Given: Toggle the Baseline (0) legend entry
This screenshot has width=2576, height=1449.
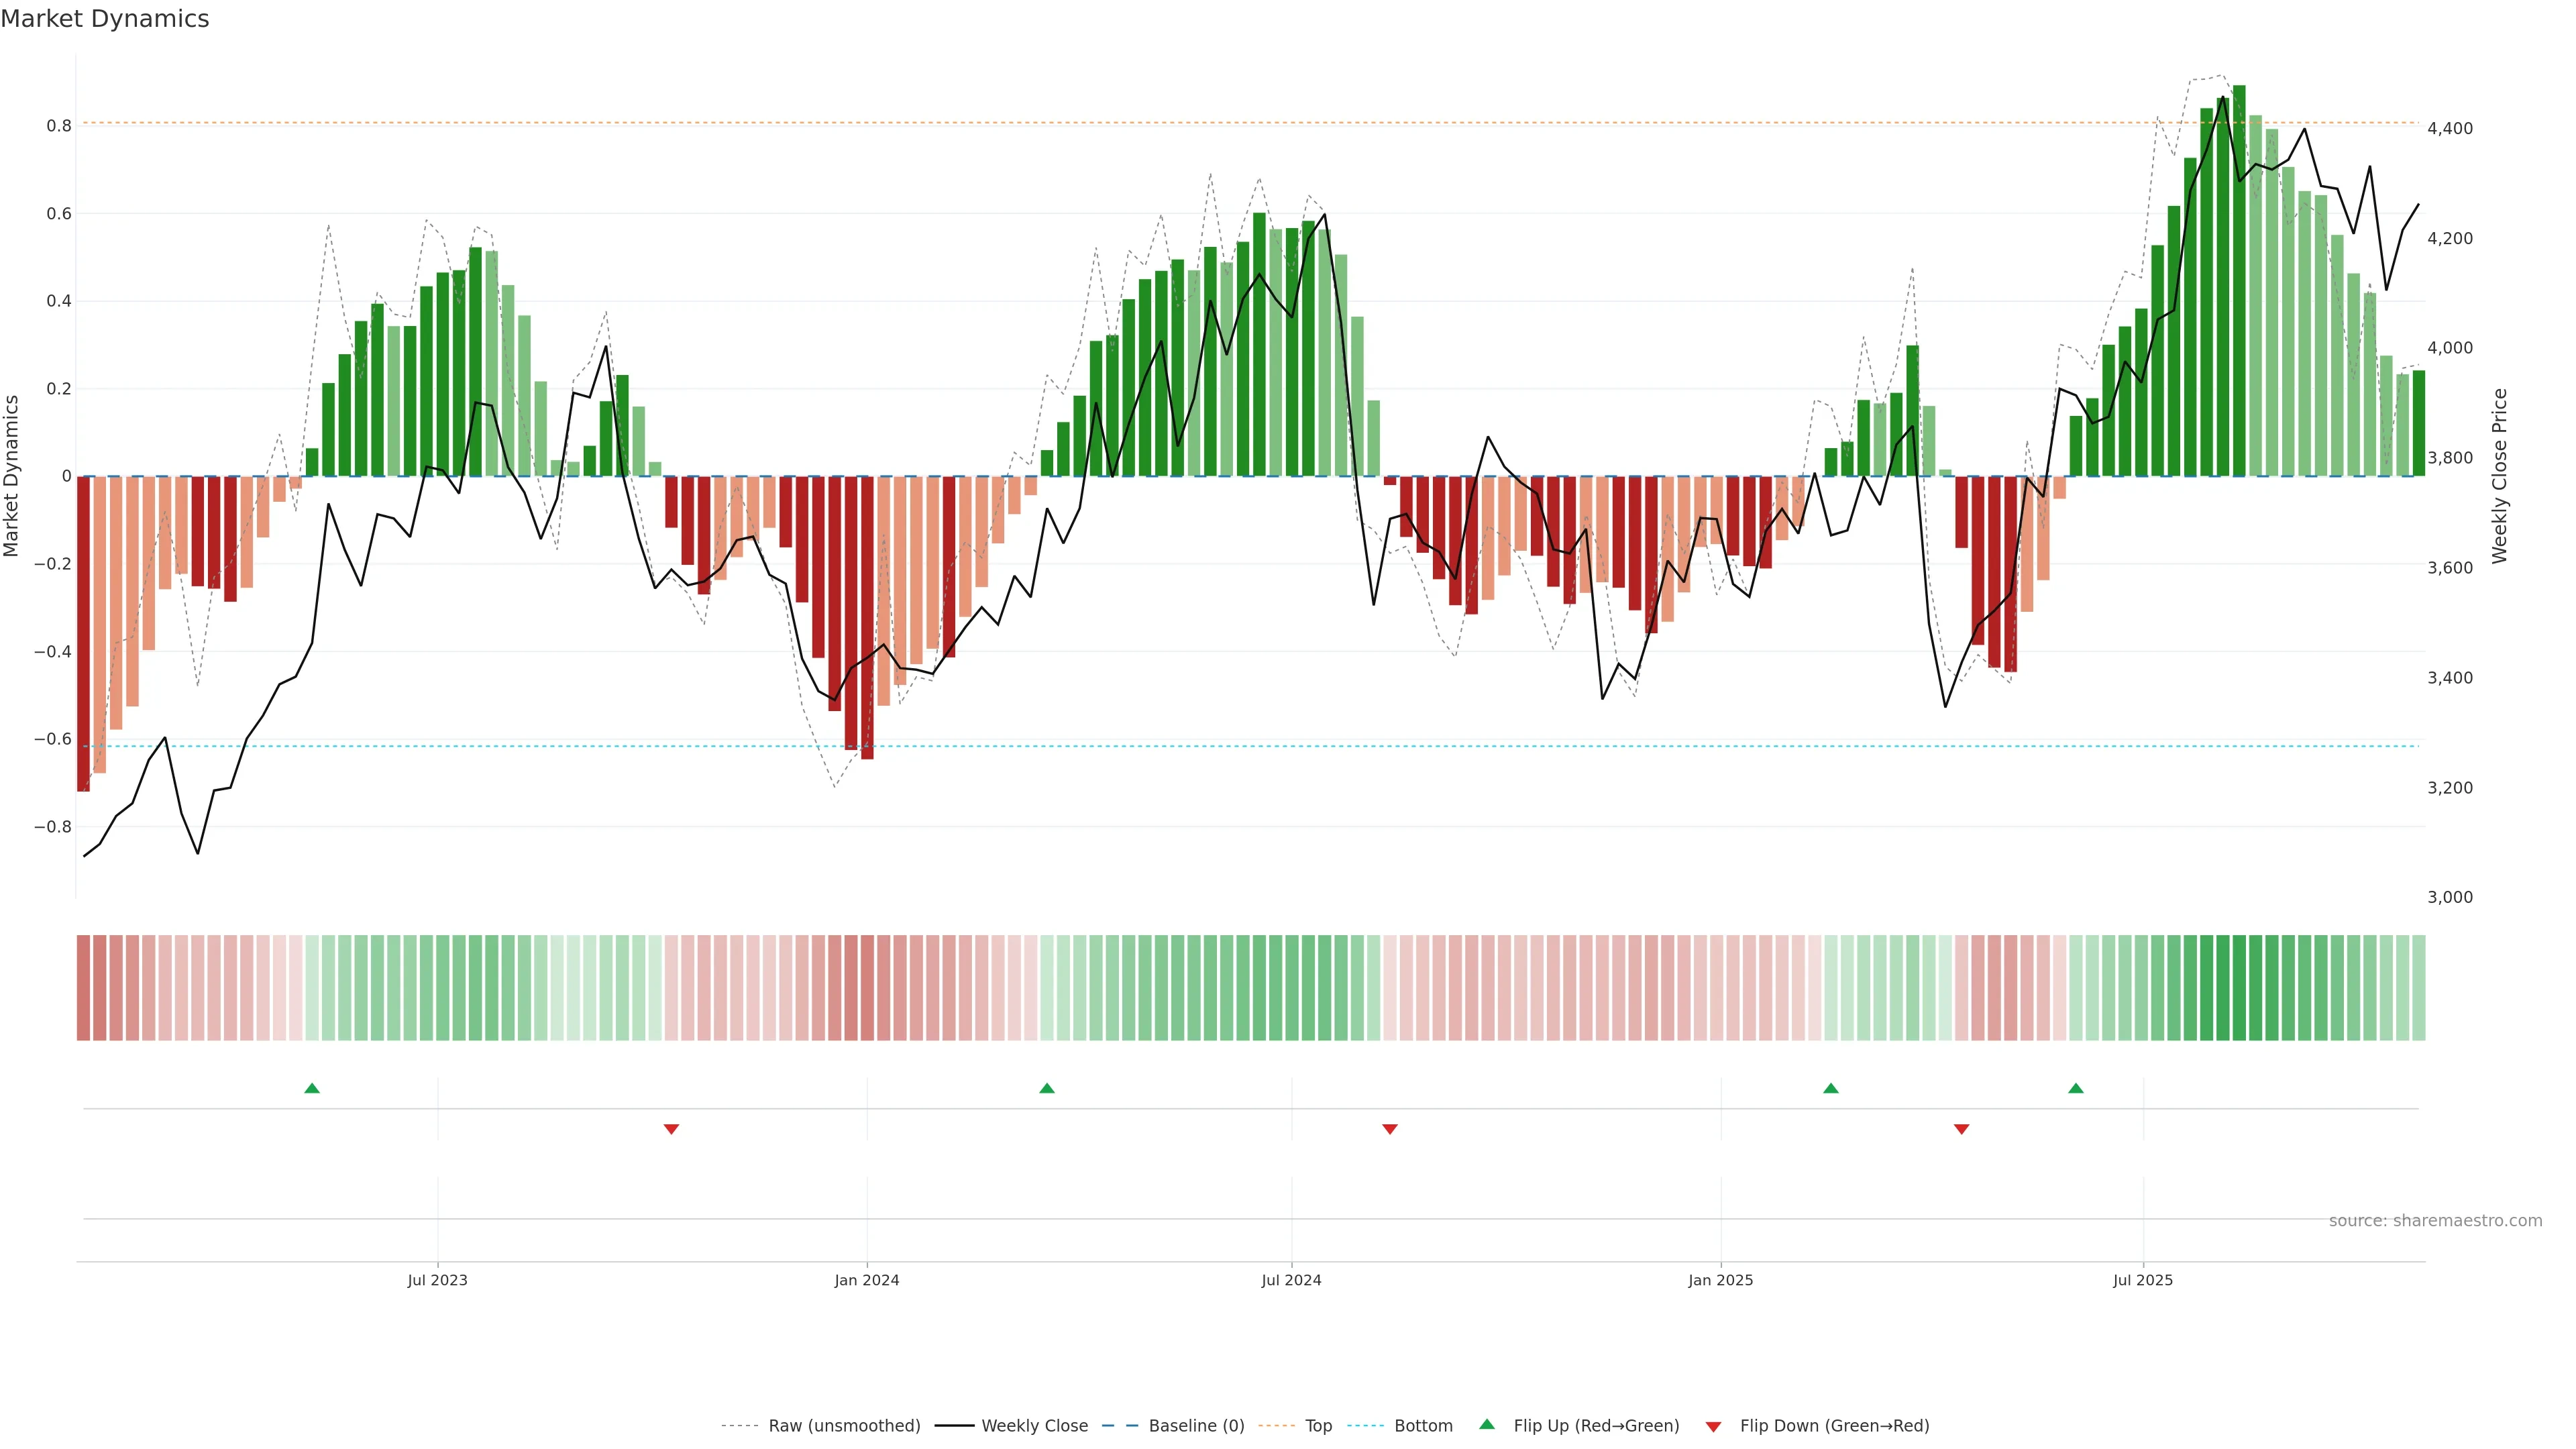Looking at the screenshot, I should (x=1196, y=1426).
